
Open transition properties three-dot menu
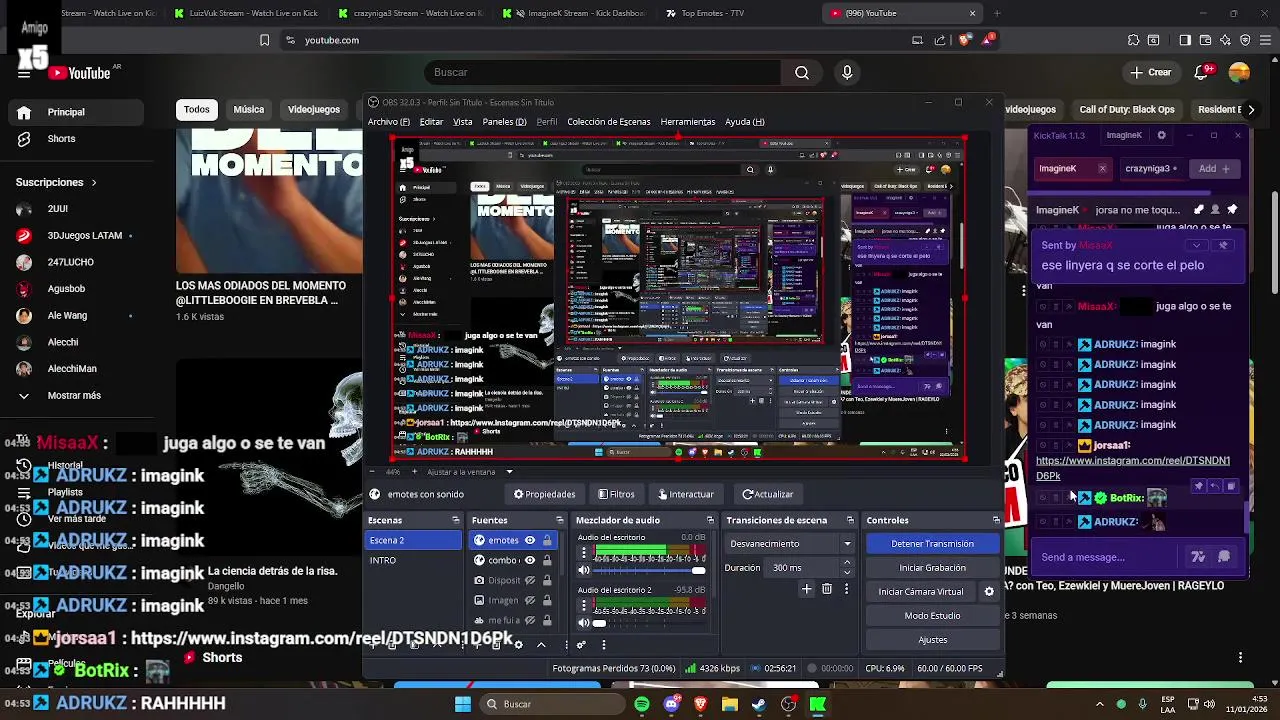(846, 589)
